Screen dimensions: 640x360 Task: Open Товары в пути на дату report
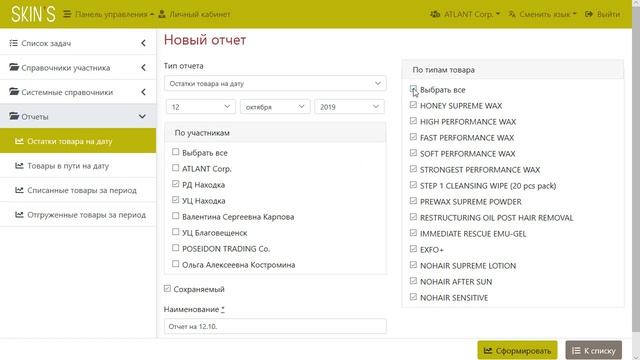(x=78, y=166)
